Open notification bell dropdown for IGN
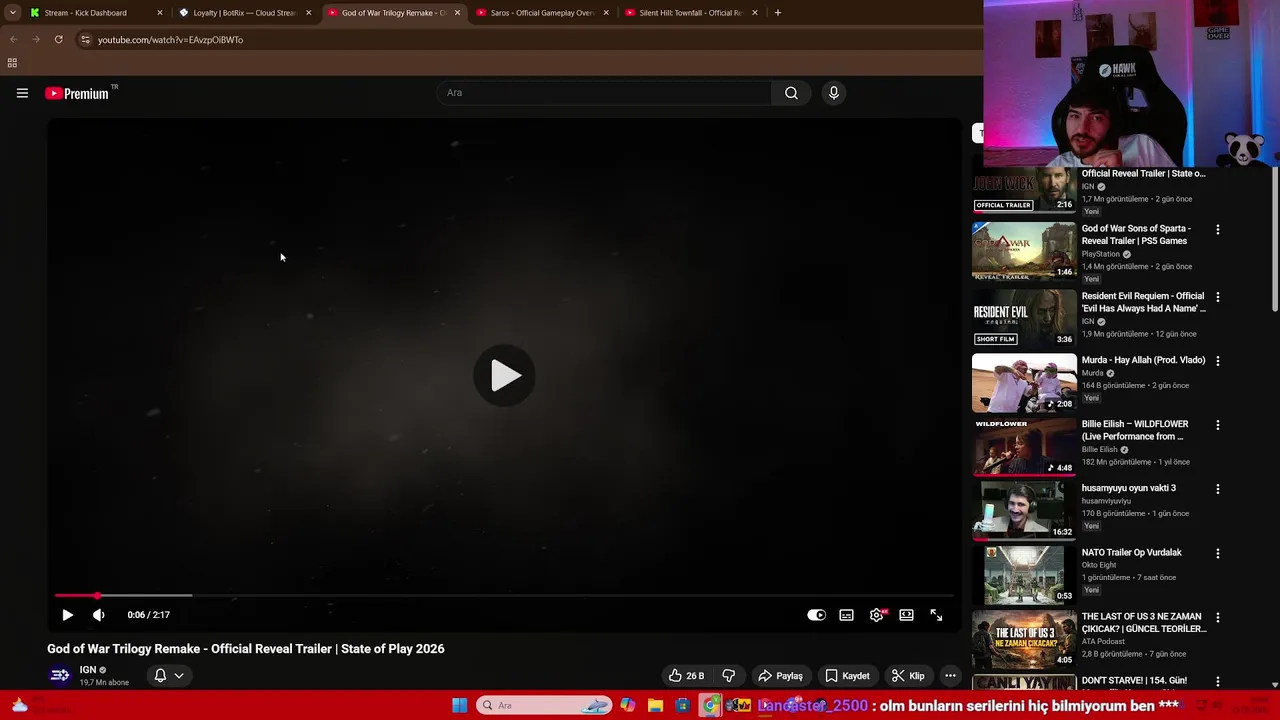This screenshot has height=720, width=1280. 168,676
